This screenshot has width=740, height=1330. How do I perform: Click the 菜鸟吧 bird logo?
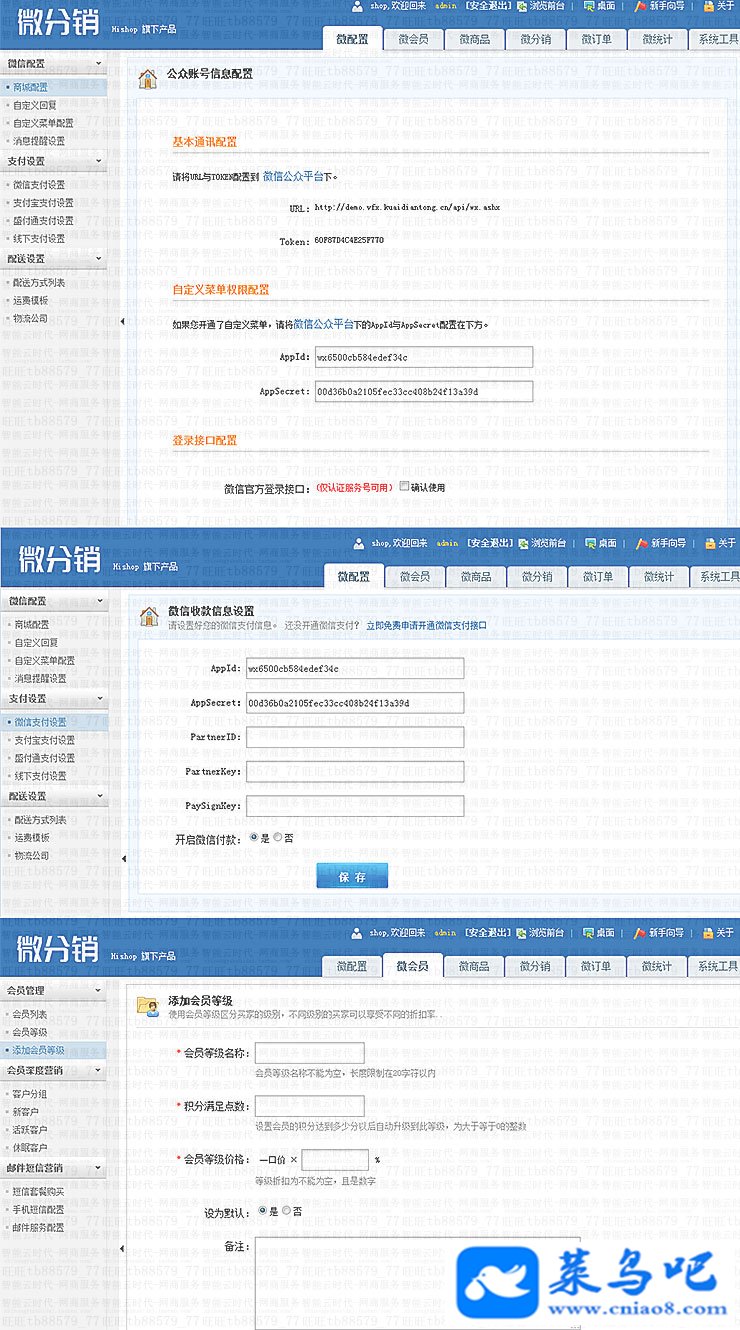(497, 1275)
